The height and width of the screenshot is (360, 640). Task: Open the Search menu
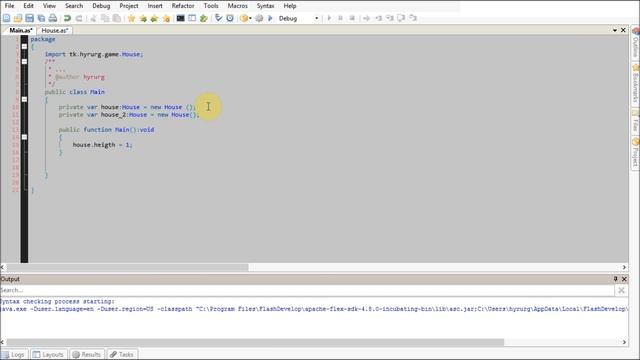coord(74,6)
